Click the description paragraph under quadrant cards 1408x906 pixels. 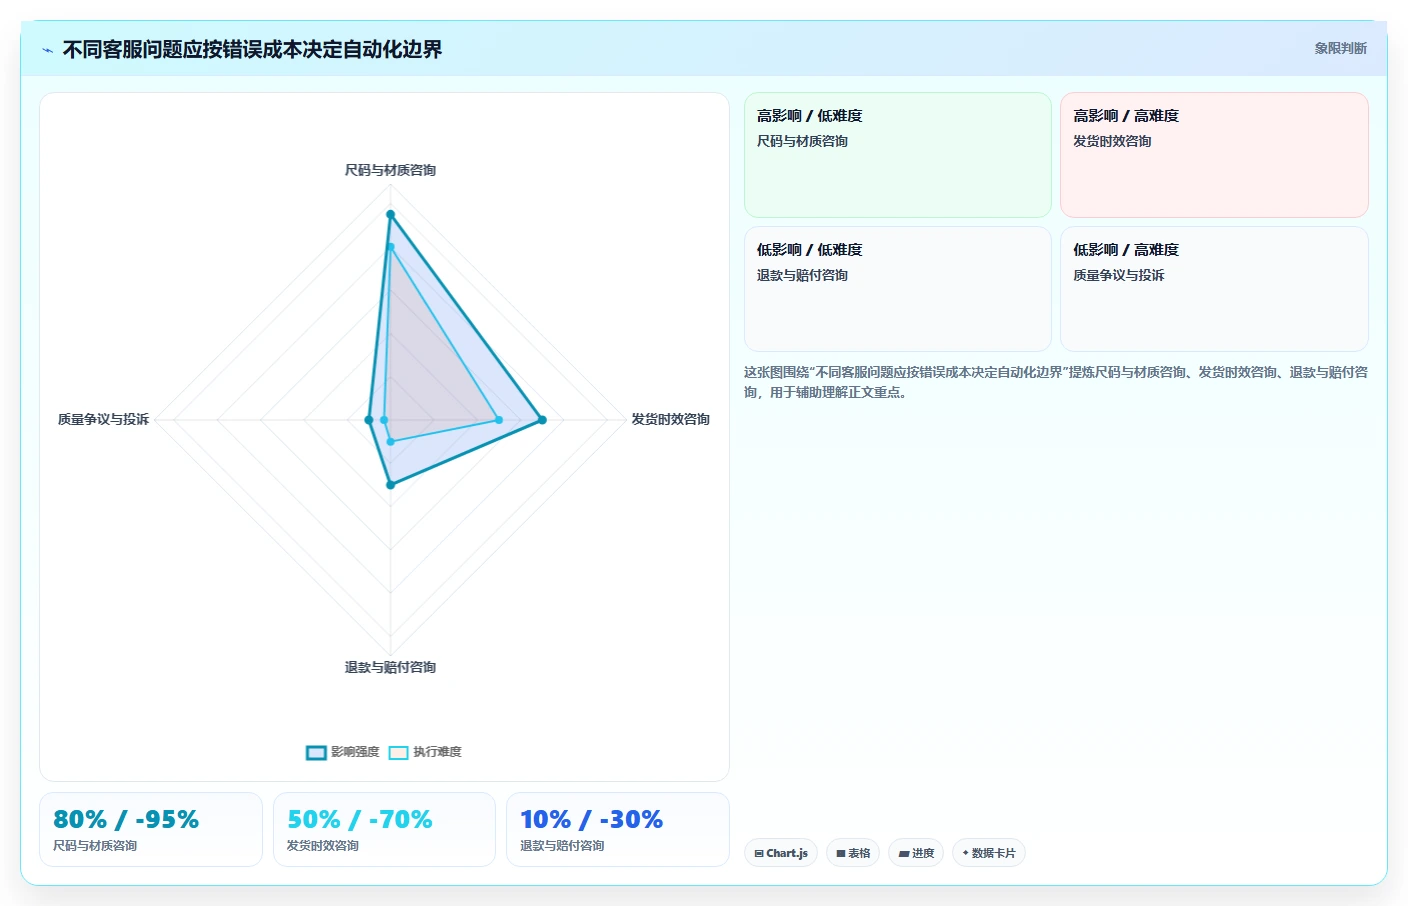(1056, 382)
